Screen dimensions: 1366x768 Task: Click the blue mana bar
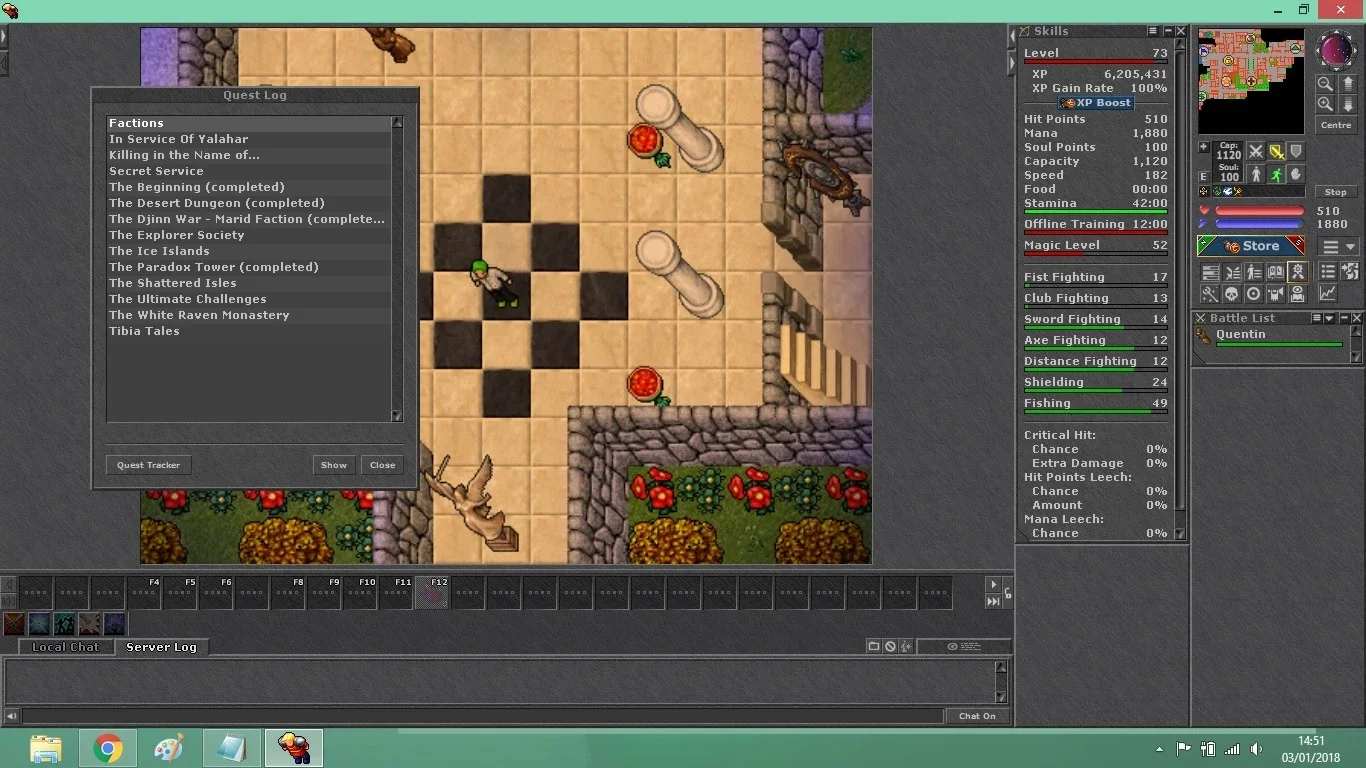coord(1259,224)
